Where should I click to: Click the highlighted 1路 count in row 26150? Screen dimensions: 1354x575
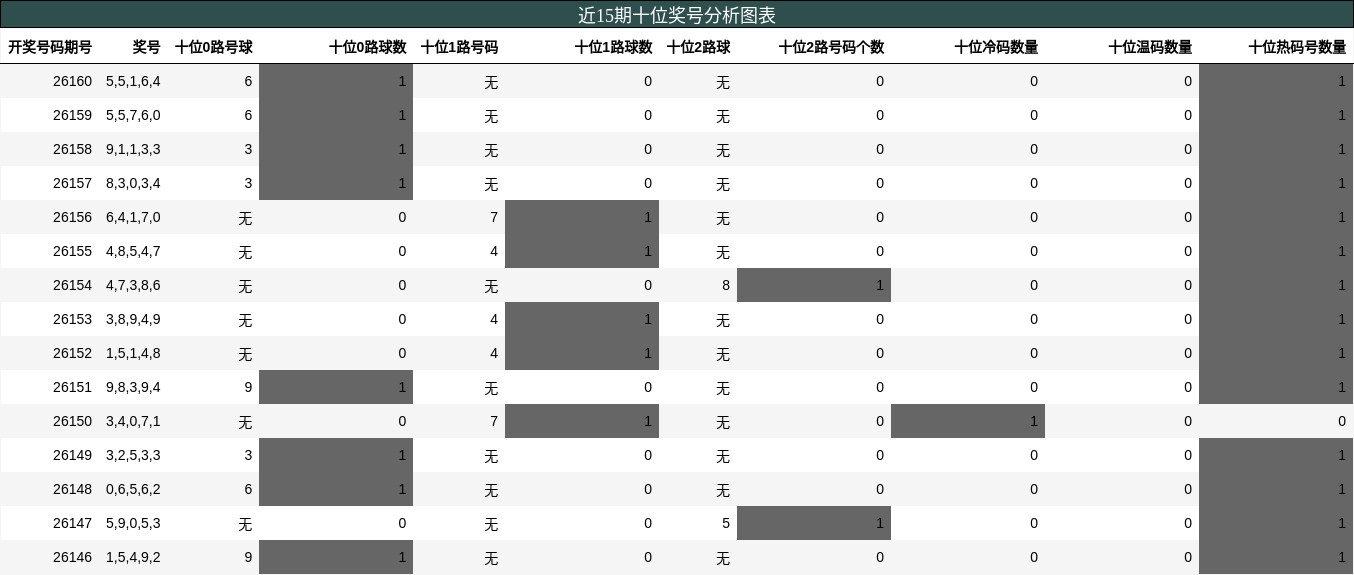click(x=582, y=421)
